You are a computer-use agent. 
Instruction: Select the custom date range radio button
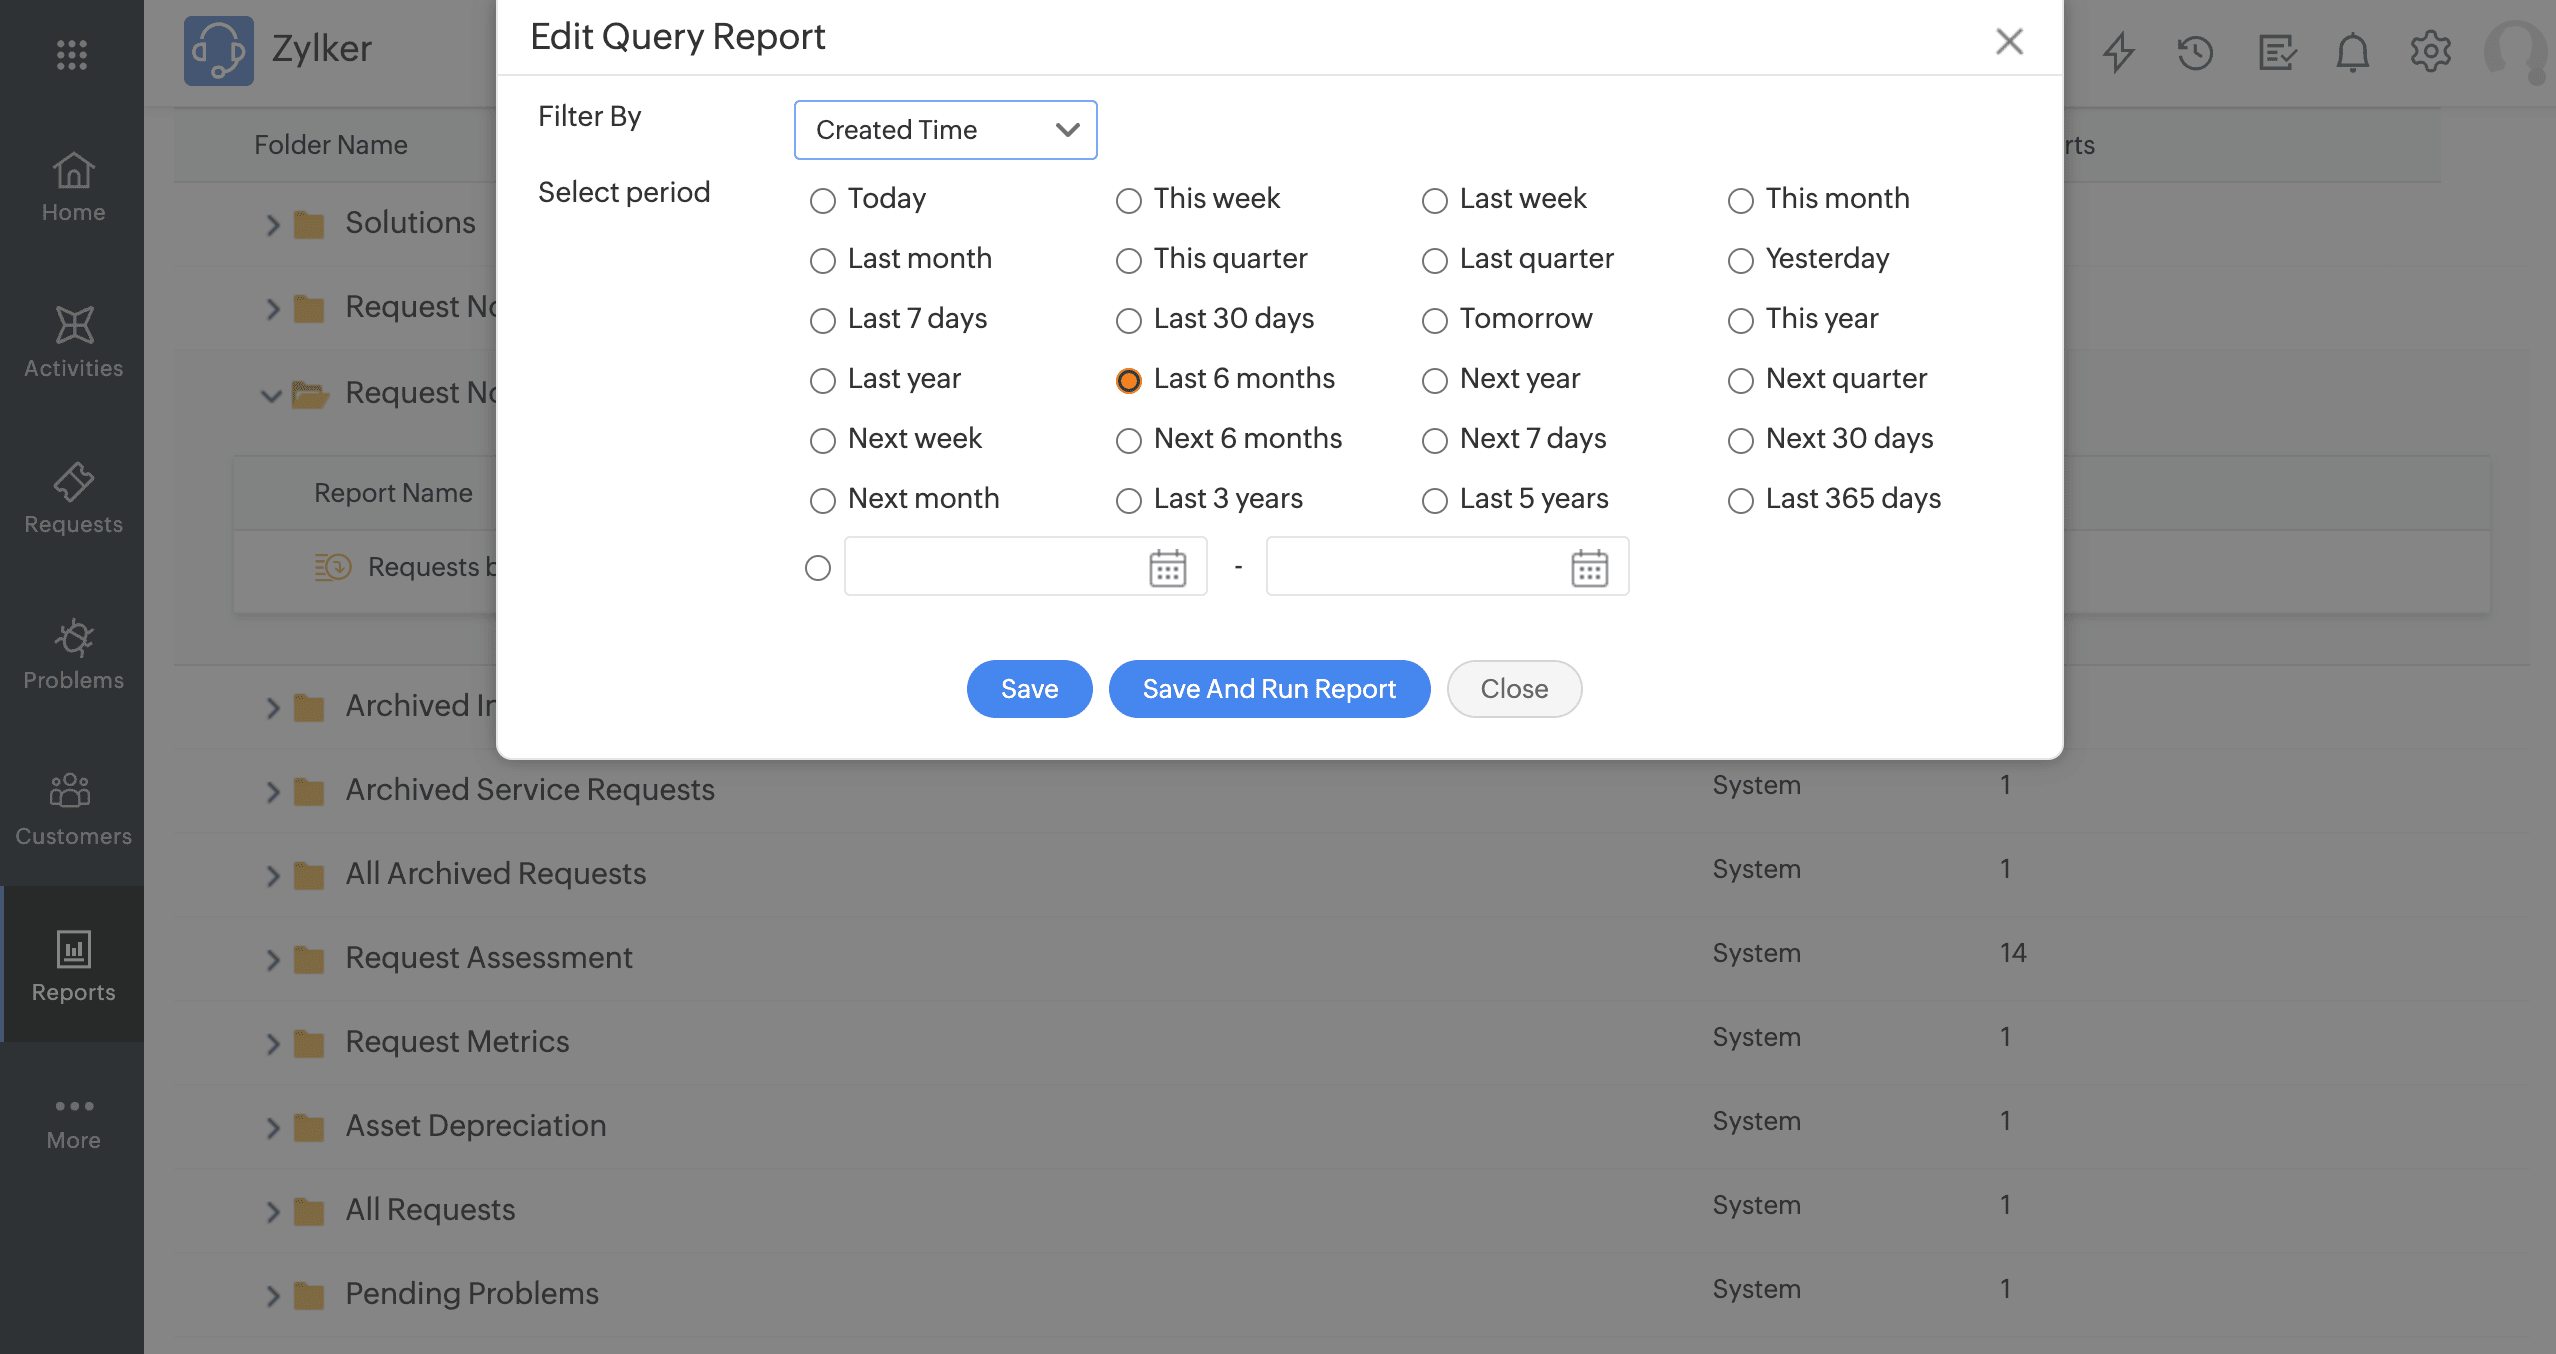[x=818, y=568]
